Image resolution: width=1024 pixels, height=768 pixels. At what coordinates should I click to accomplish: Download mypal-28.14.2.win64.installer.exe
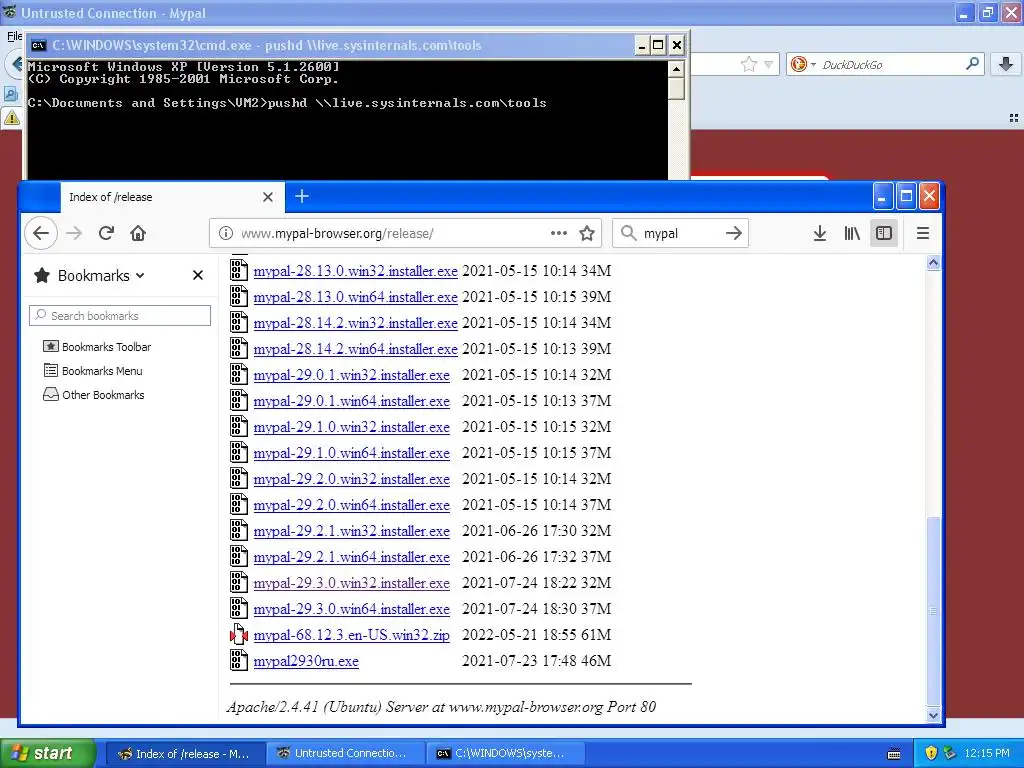point(355,349)
